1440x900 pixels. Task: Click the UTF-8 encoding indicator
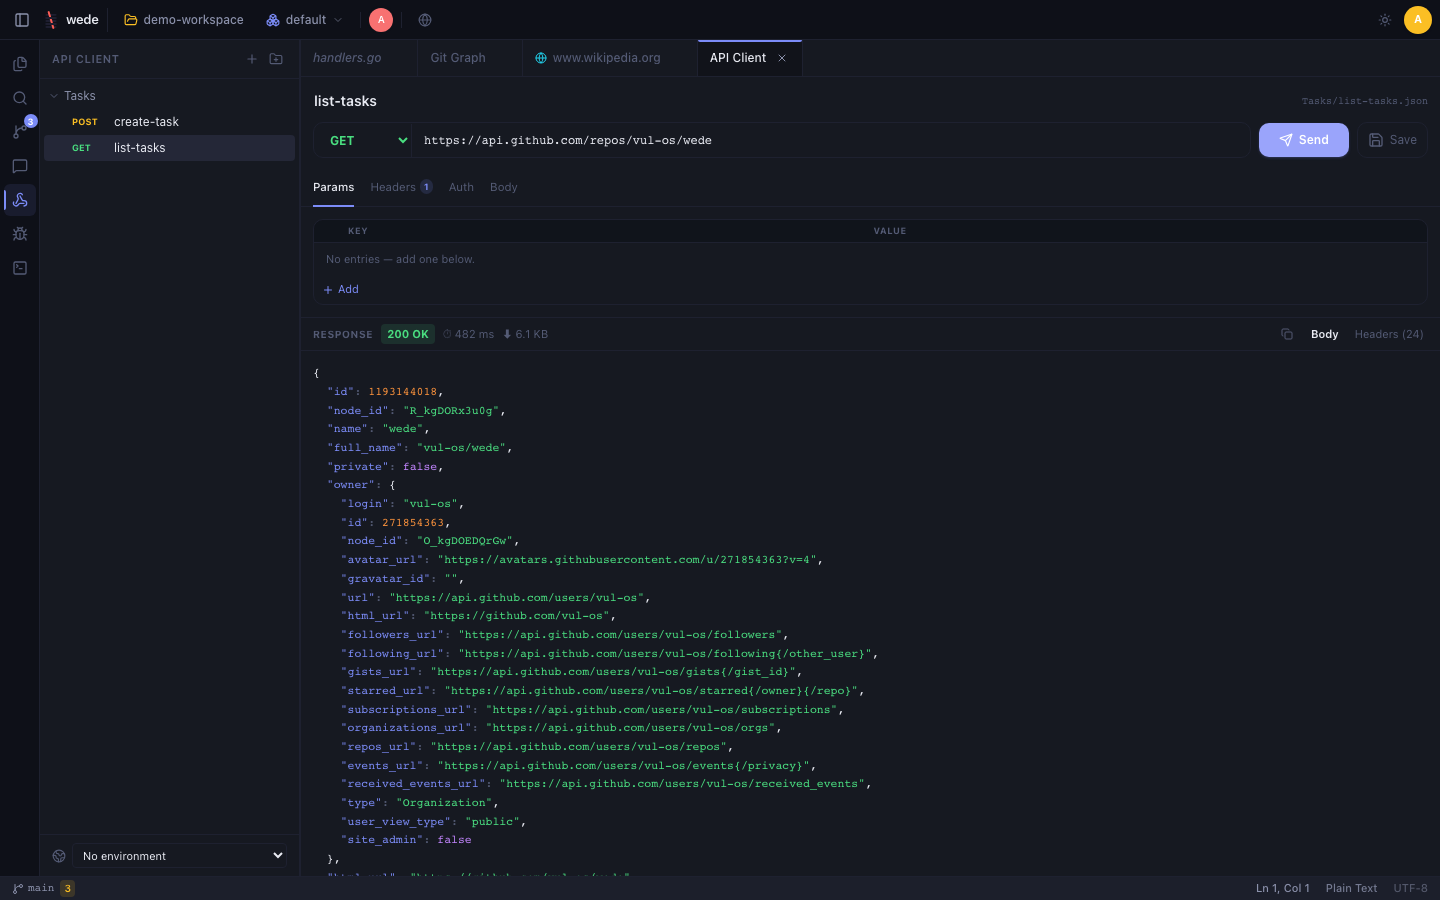1410,888
